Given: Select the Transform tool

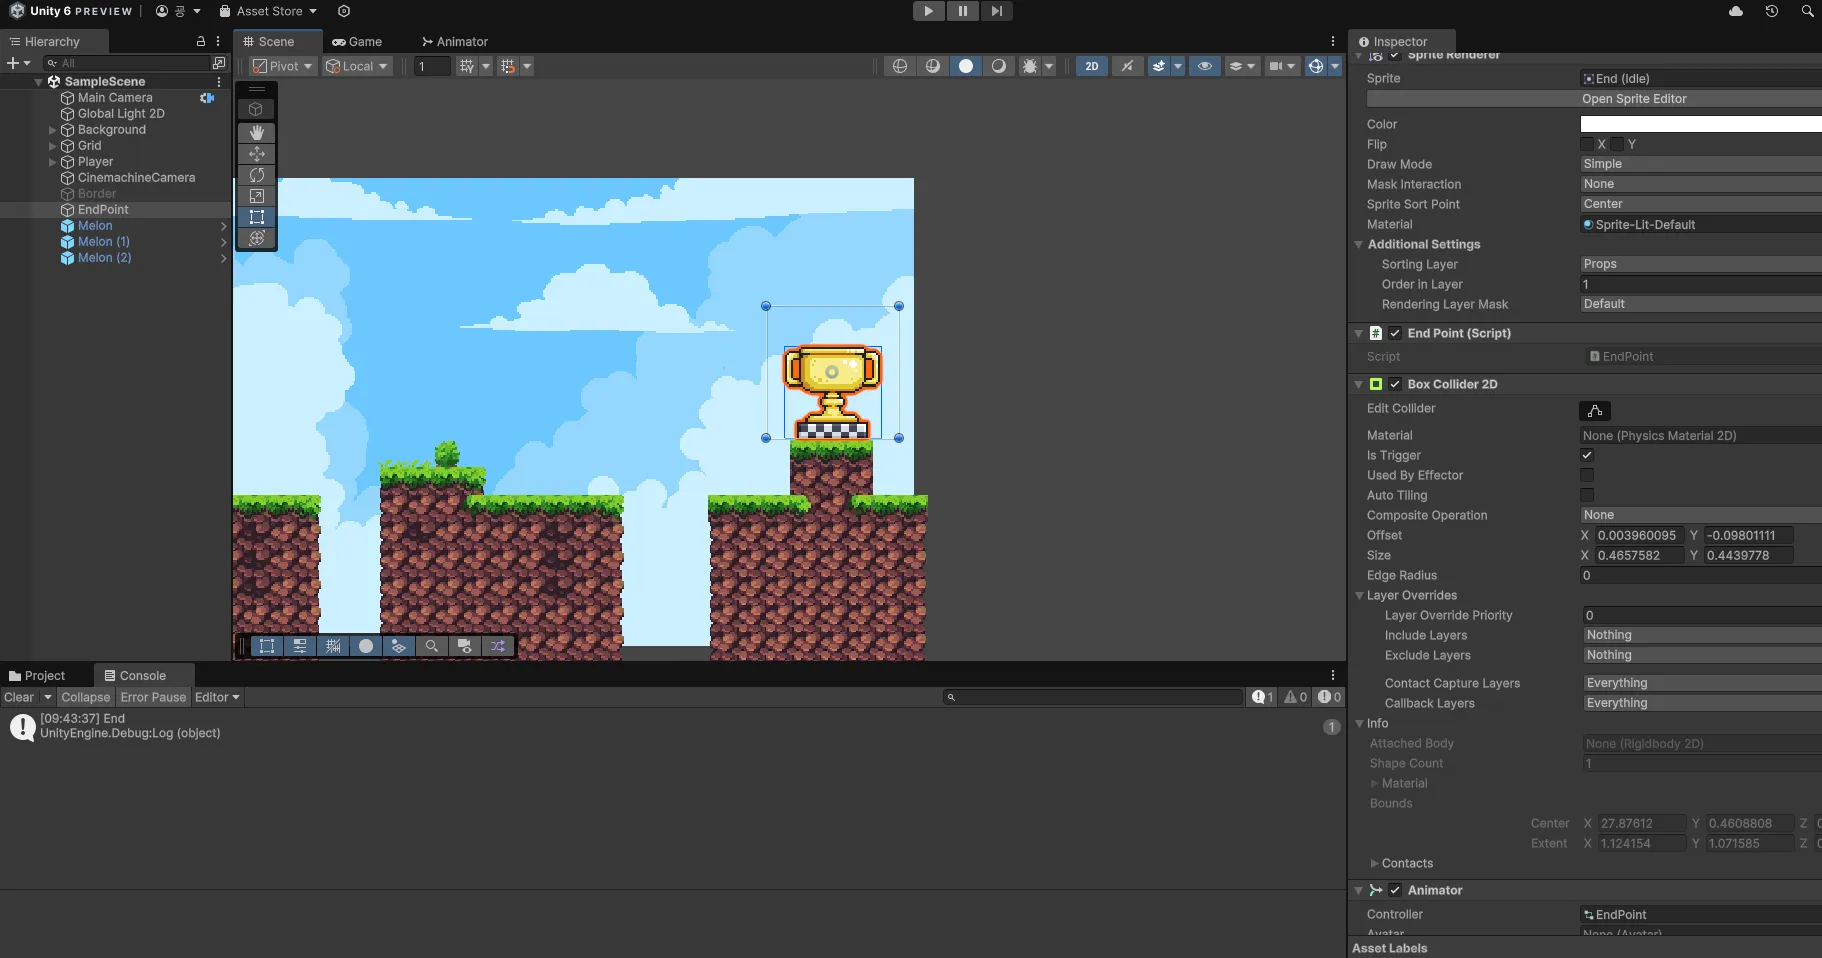Looking at the screenshot, I should pos(257,237).
